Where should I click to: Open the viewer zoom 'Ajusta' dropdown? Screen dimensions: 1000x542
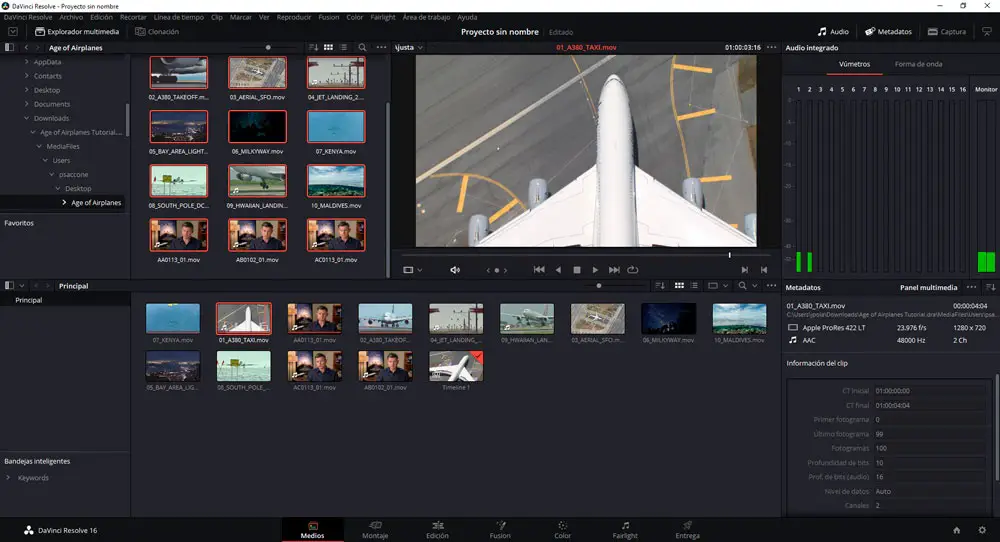tap(409, 47)
